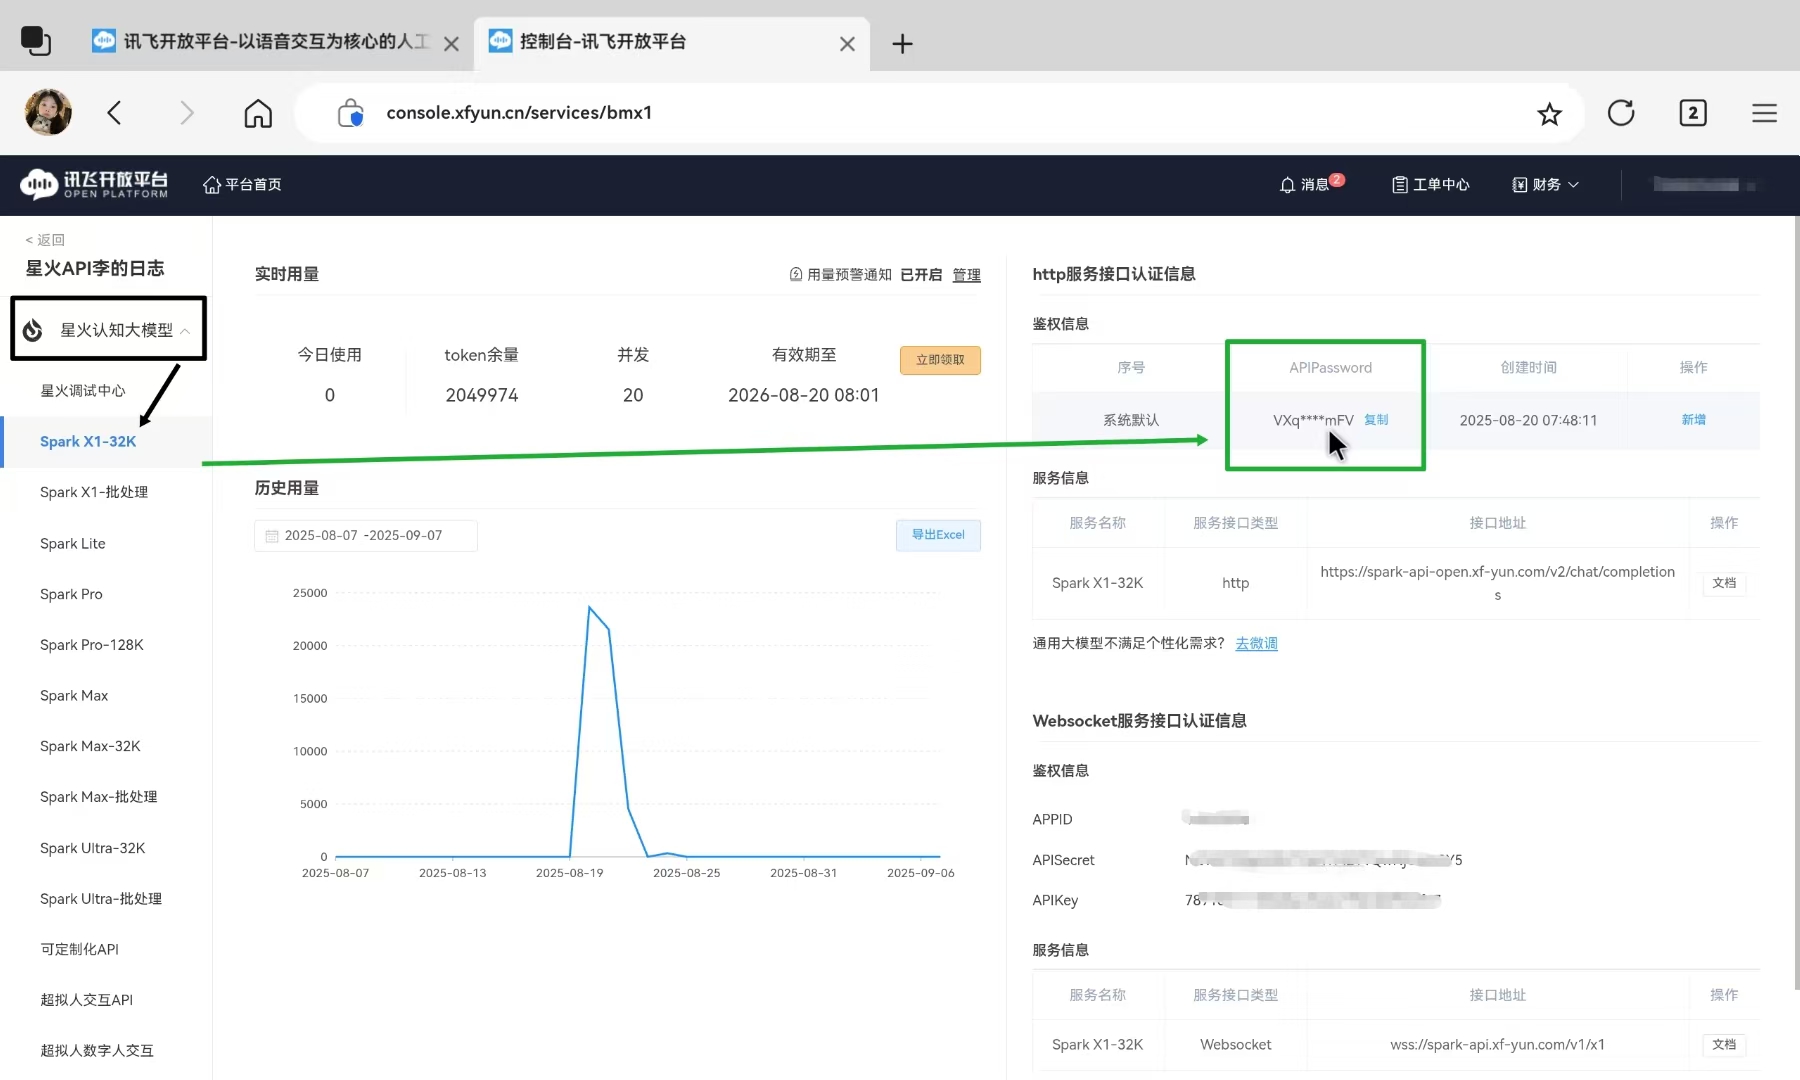Expand the 财务 dropdown menu
This screenshot has width=1800, height=1080.
coord(1546,185)
